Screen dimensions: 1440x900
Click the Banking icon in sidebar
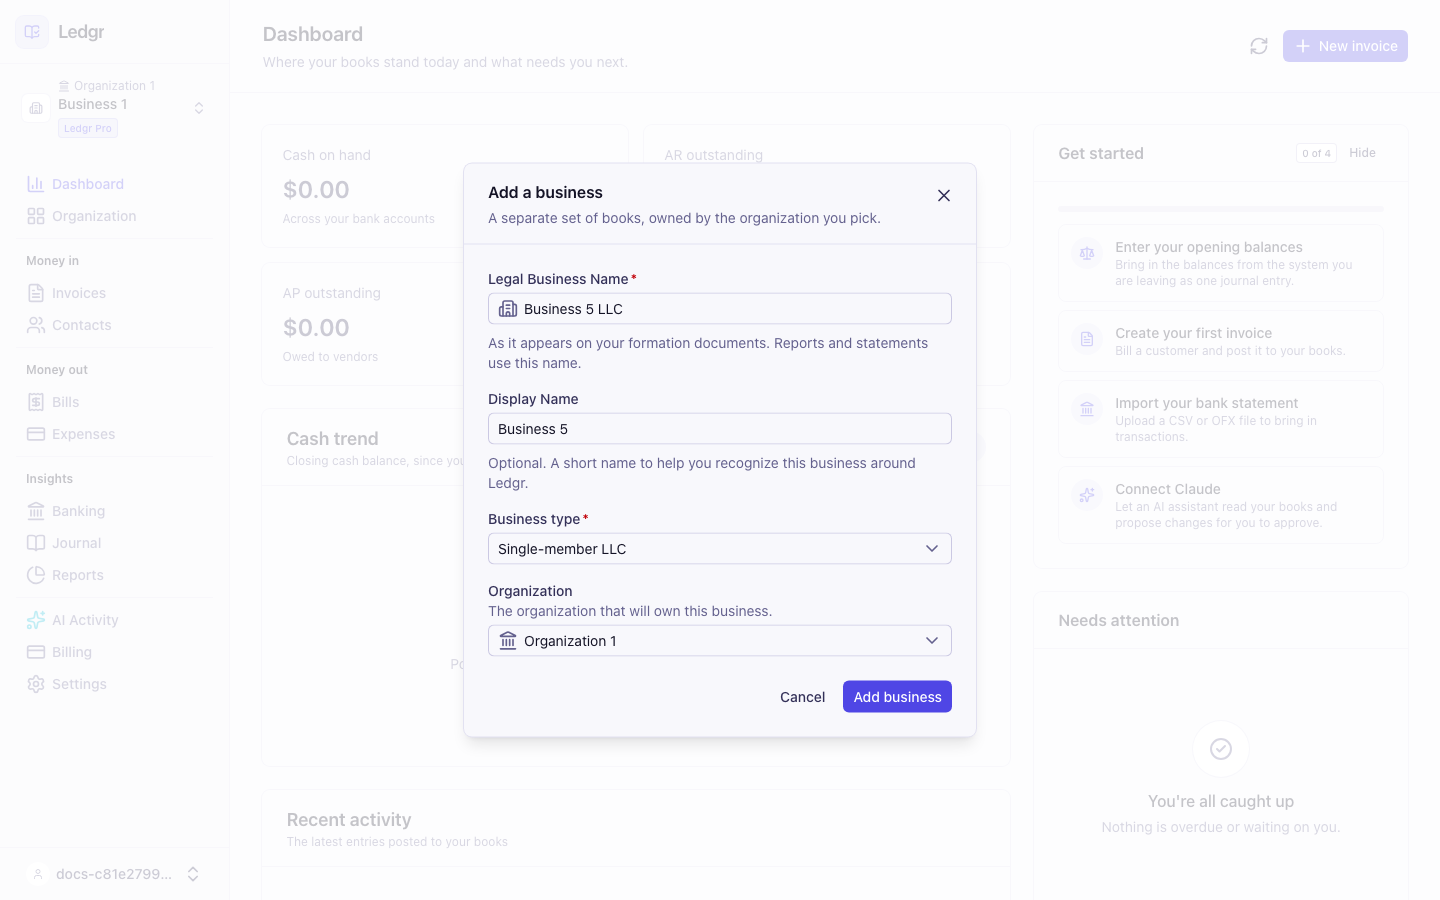tap(36, 511)
